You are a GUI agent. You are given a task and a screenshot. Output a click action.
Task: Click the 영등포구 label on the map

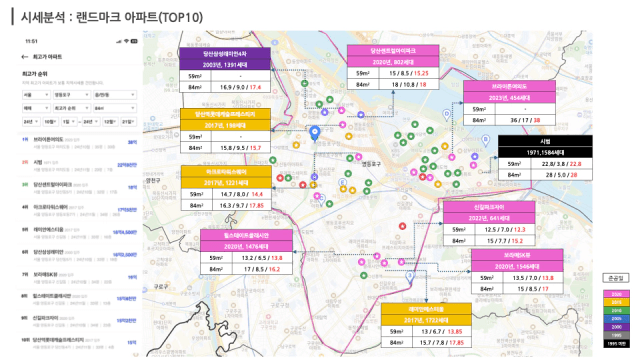[x=371, y=164]
